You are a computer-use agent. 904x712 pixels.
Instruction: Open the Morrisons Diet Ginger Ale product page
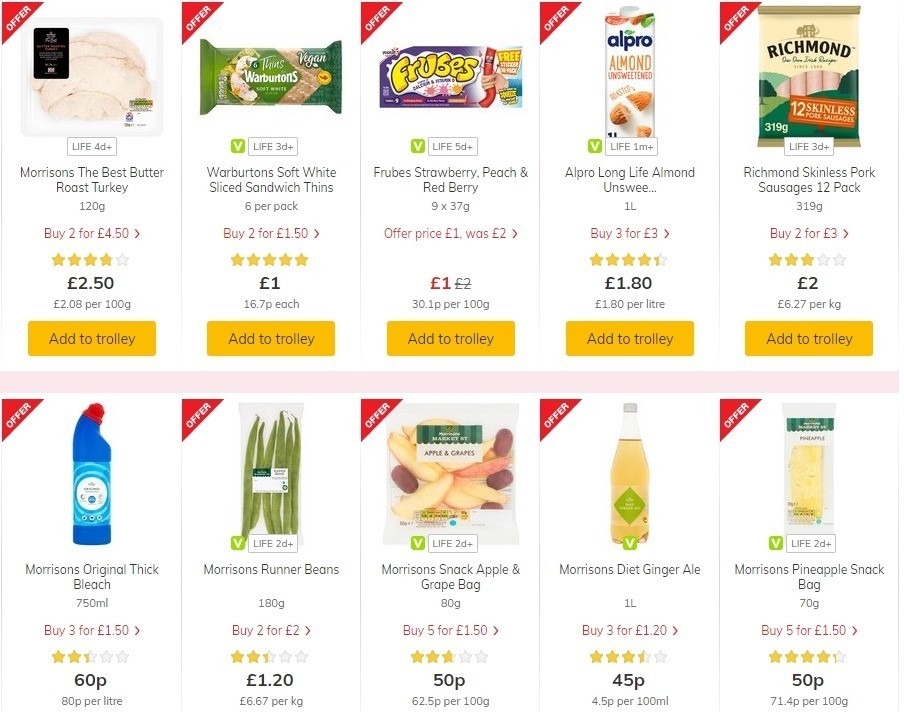629,569
